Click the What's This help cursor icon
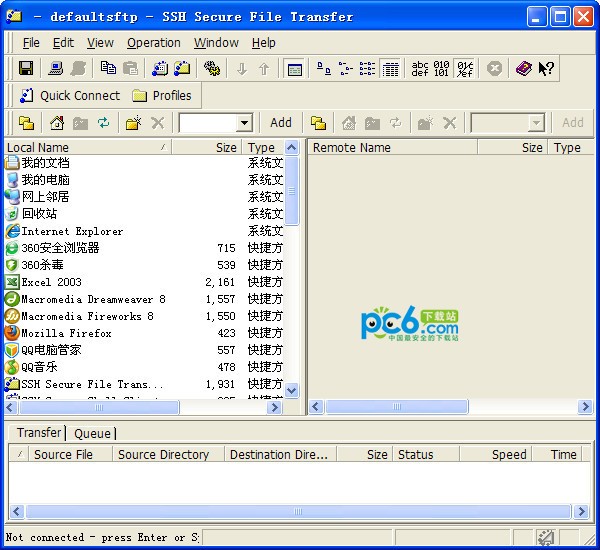 (x=546, y=68)
